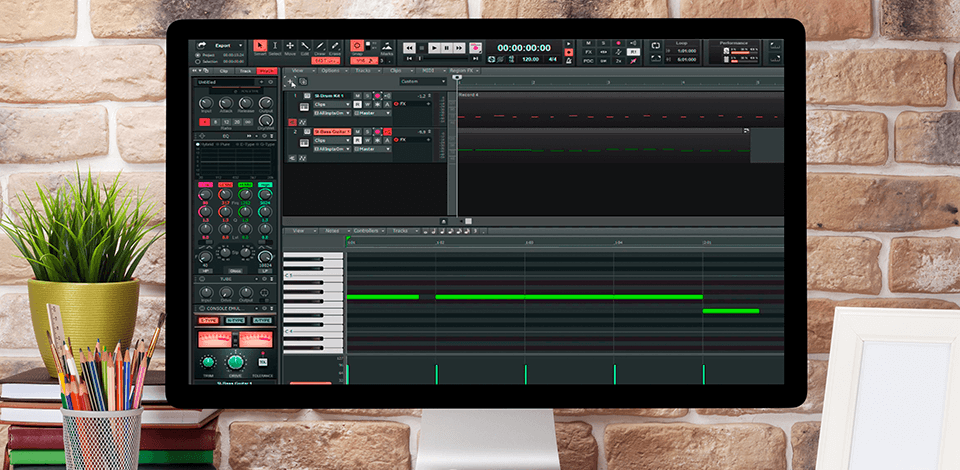This screenshot has width=960, height=470.
Task: Solo the SI-Bass Guitar track
Action: pyautogui.click(x=367, y=132)
